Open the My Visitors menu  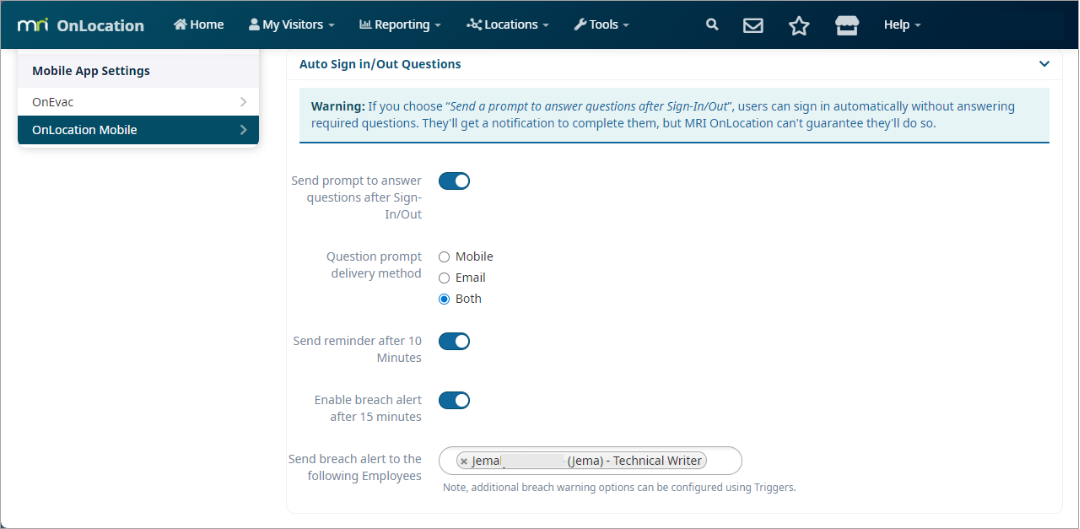click(x=291, y=25)
